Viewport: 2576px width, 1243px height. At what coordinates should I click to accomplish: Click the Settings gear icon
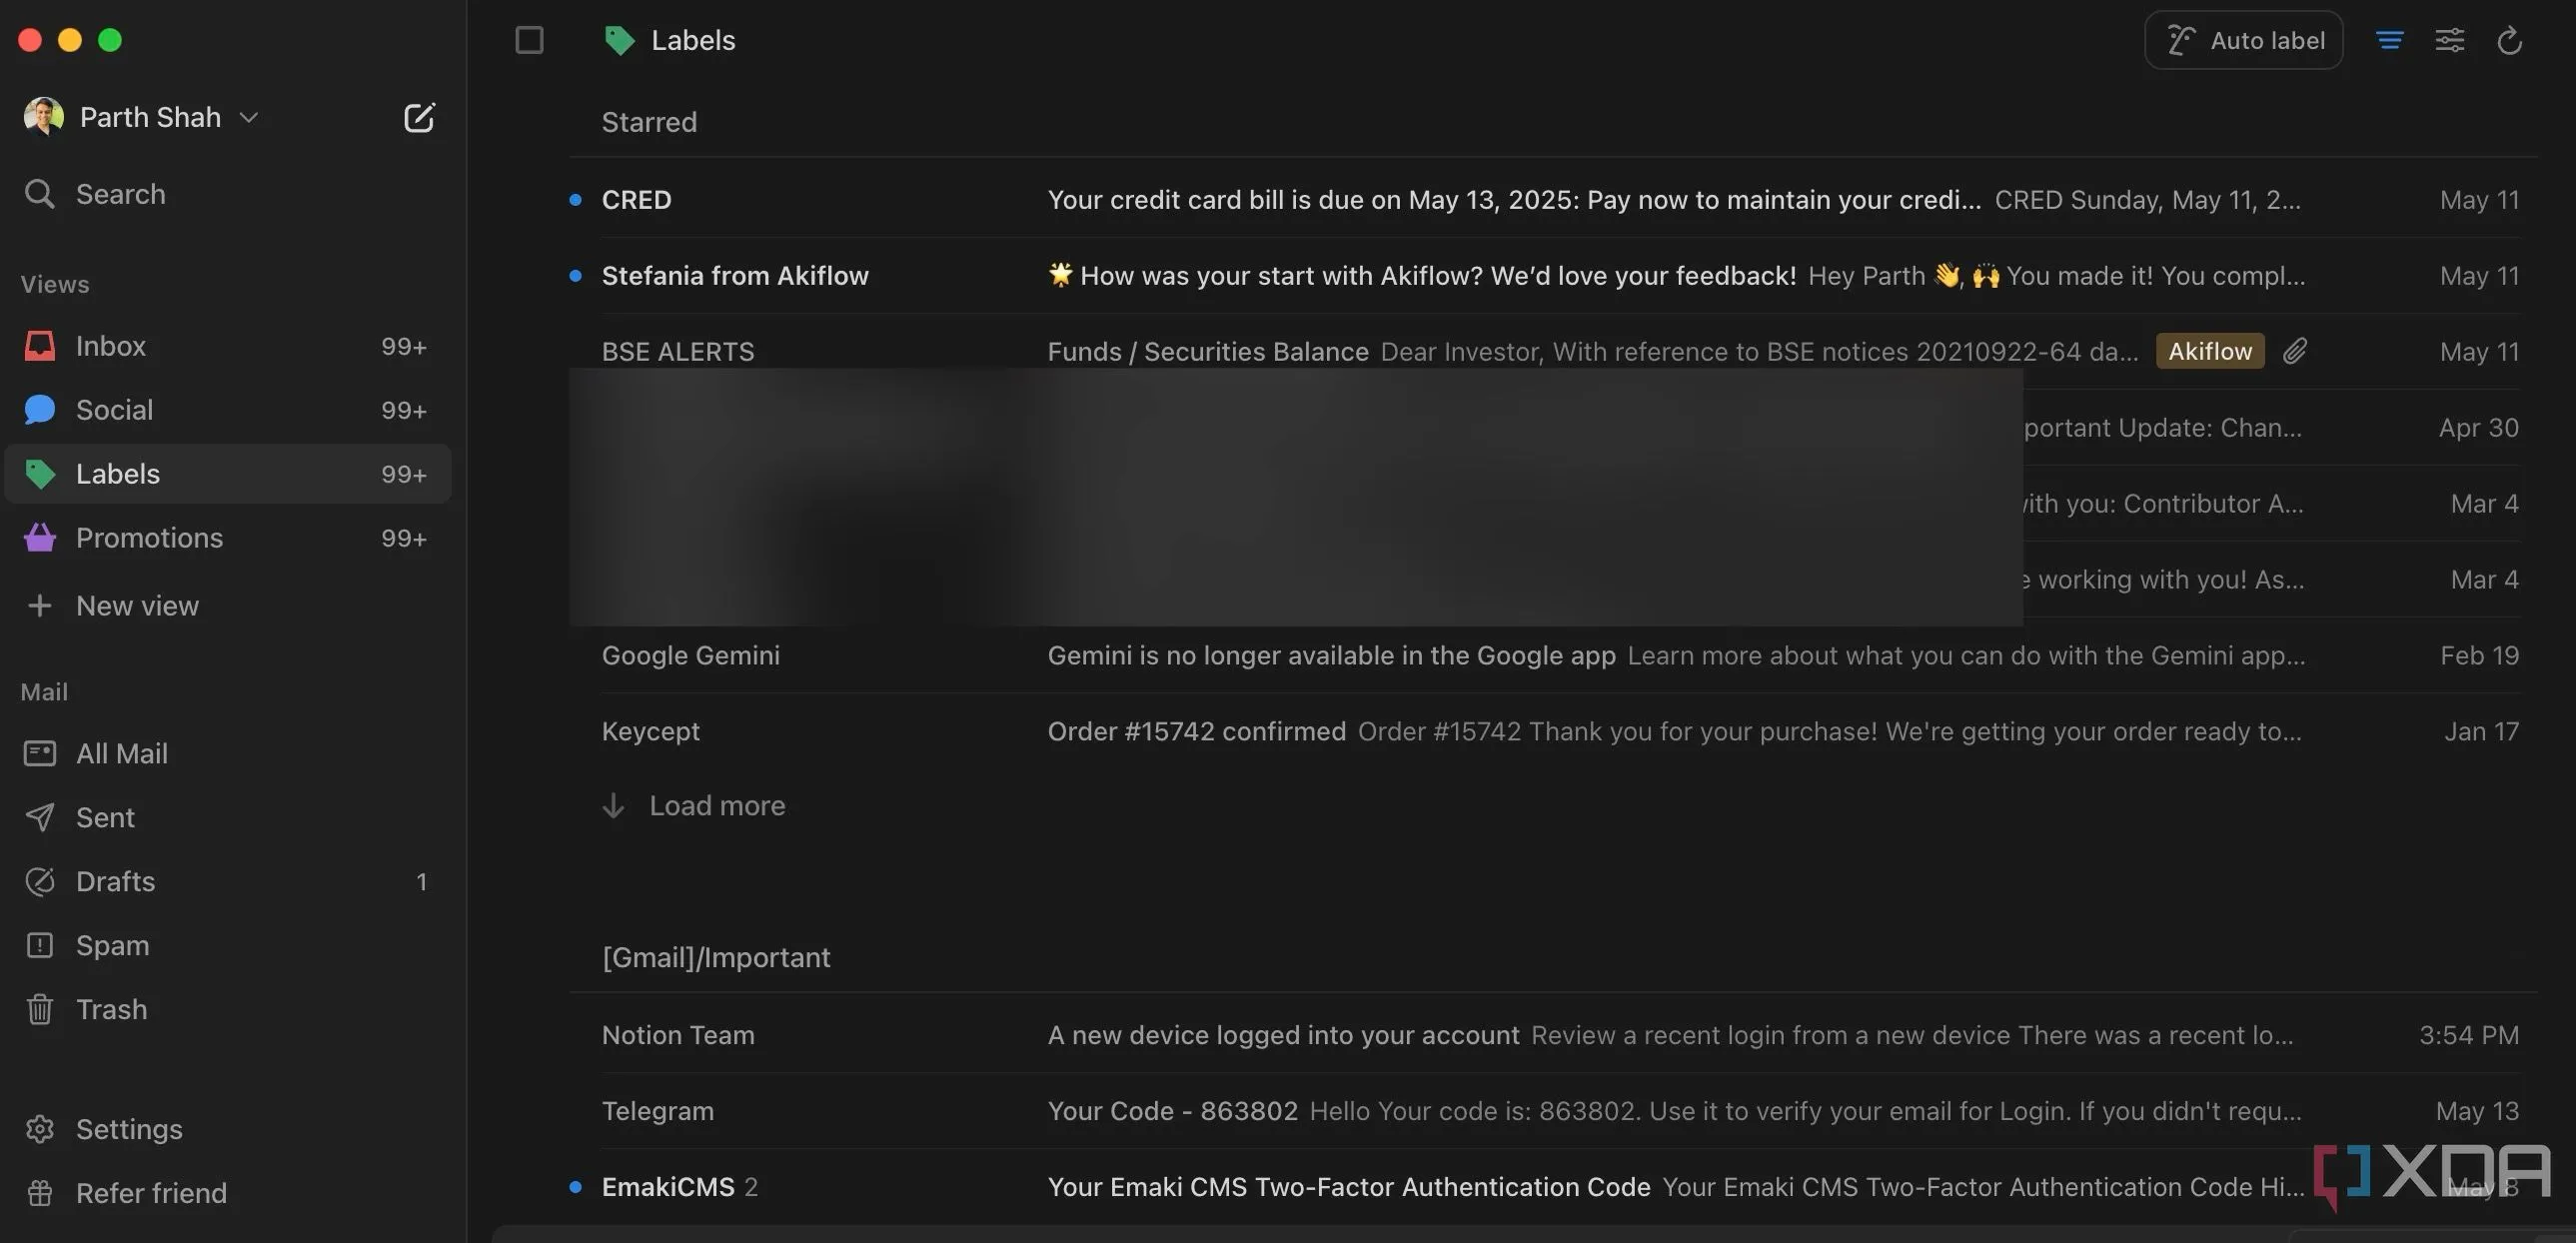click(x=39, y=1129)
